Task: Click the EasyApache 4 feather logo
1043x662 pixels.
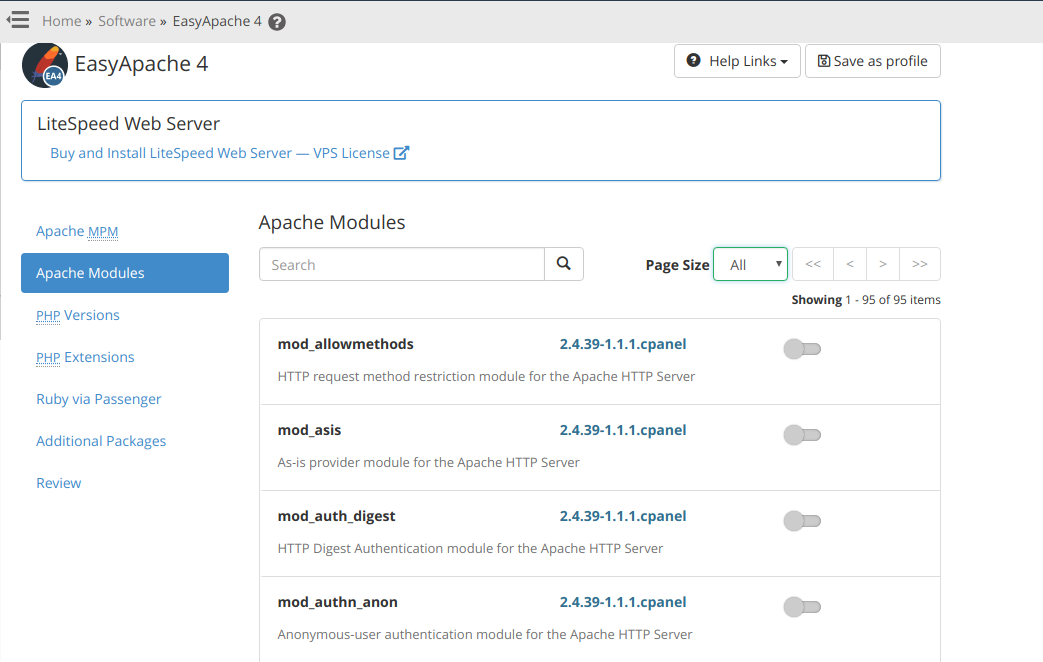Action: pyautogui.click(x=45, y=65)
